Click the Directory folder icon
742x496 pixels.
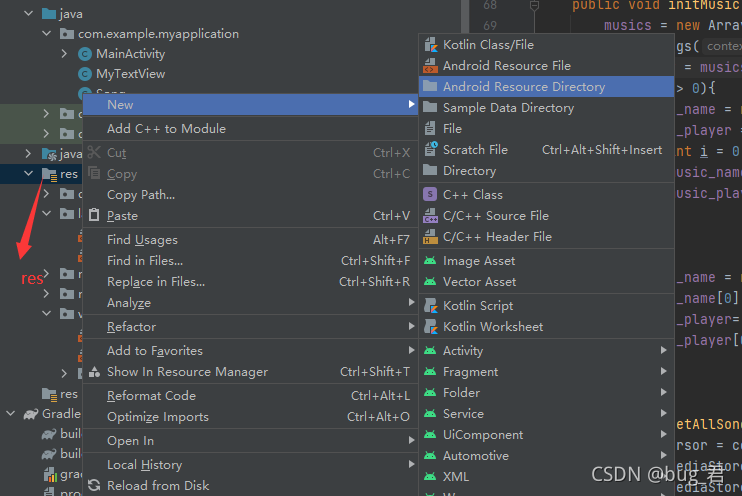coord(430,170)
